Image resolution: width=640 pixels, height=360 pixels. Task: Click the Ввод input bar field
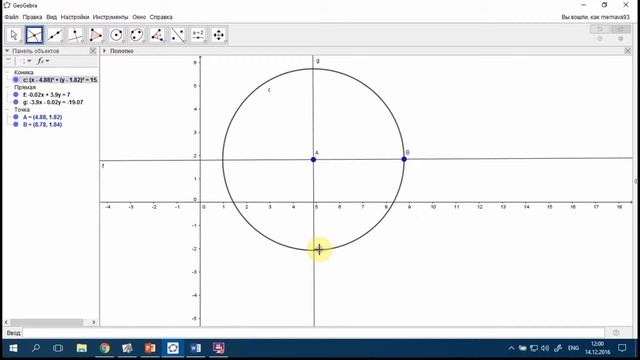[313, 333]
